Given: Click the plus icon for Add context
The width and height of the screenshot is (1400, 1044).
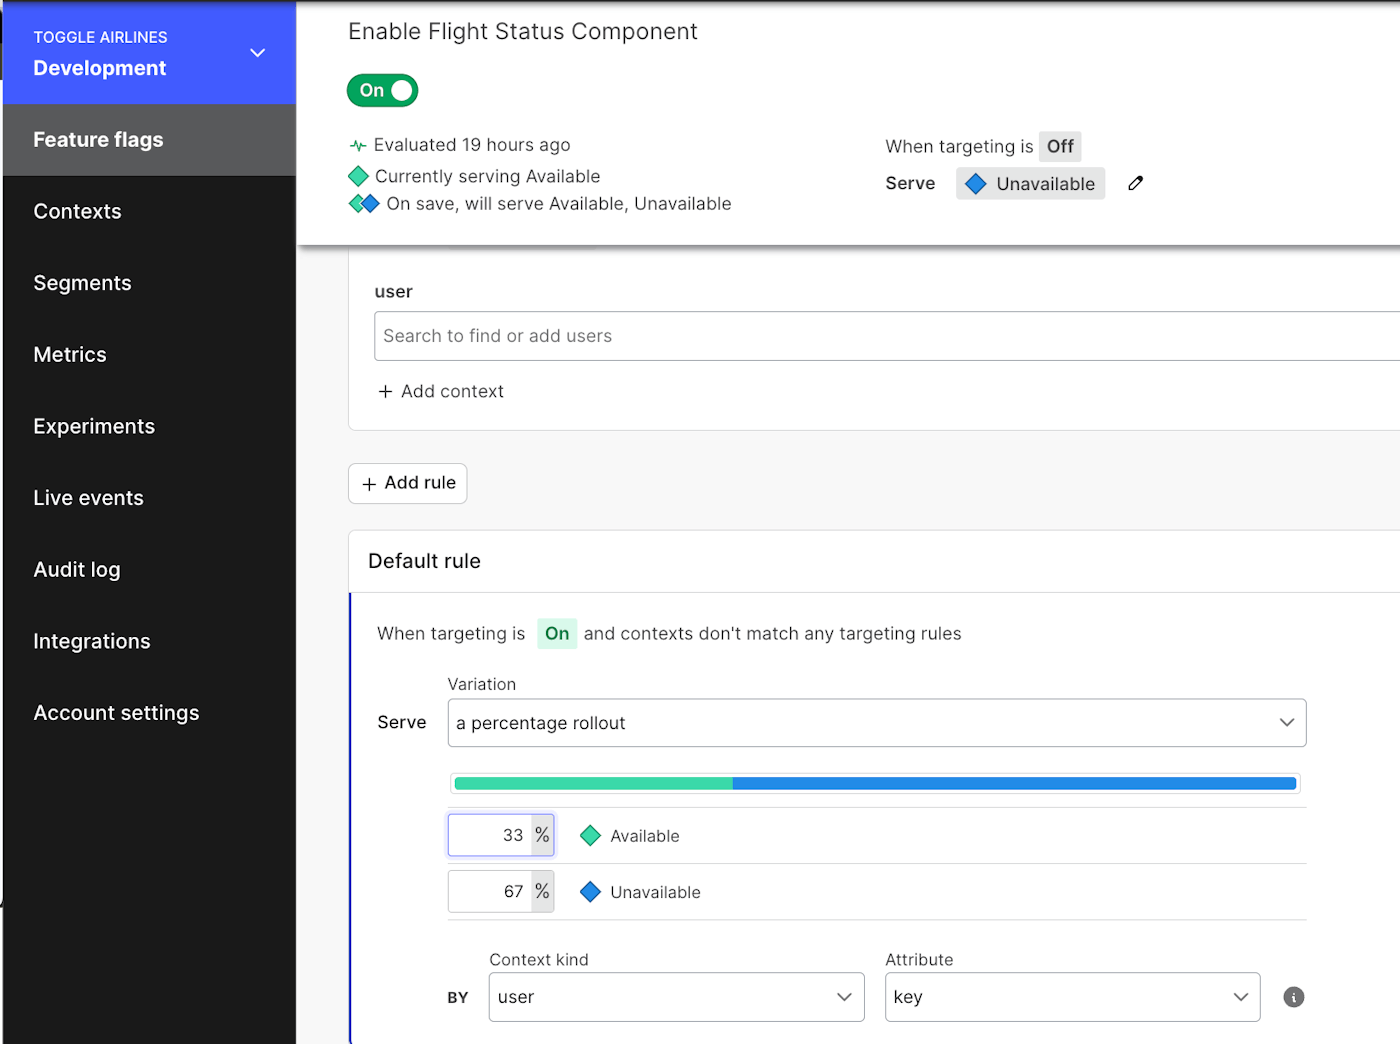Looking at the screenshot, I should pyautogui.click(x=385, y=392).
